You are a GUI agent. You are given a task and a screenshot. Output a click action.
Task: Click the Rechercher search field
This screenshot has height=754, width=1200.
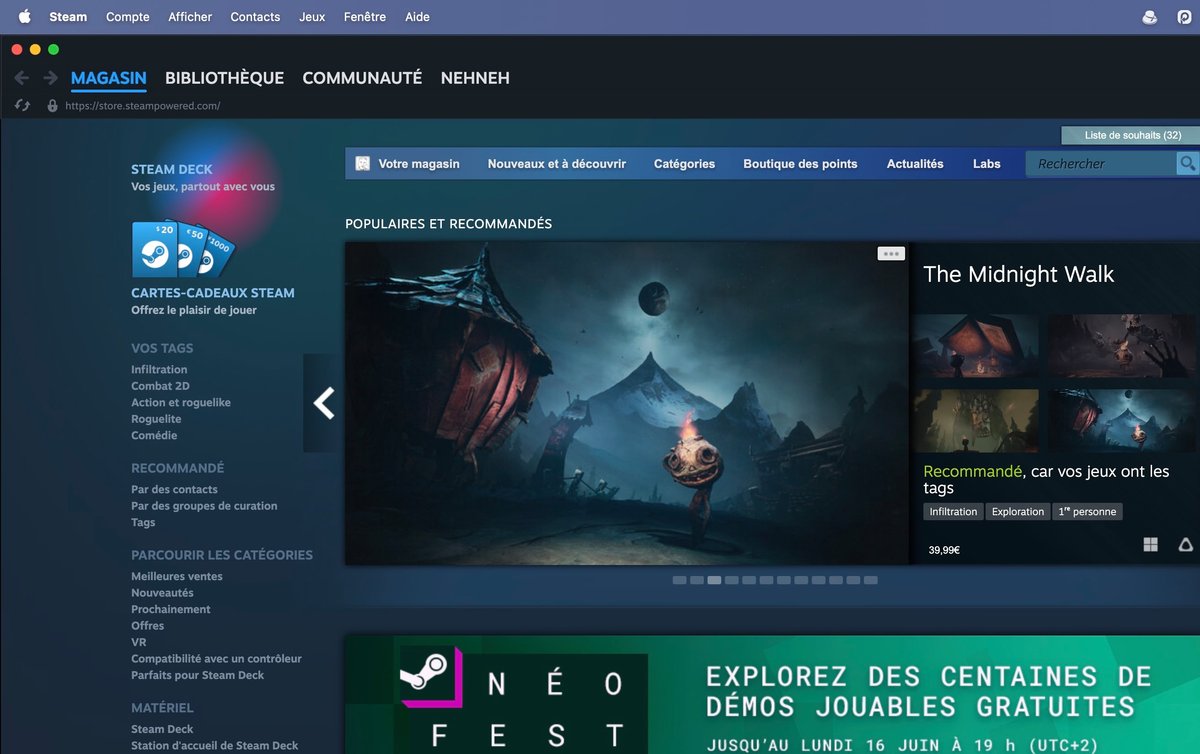pos(1101,164)
